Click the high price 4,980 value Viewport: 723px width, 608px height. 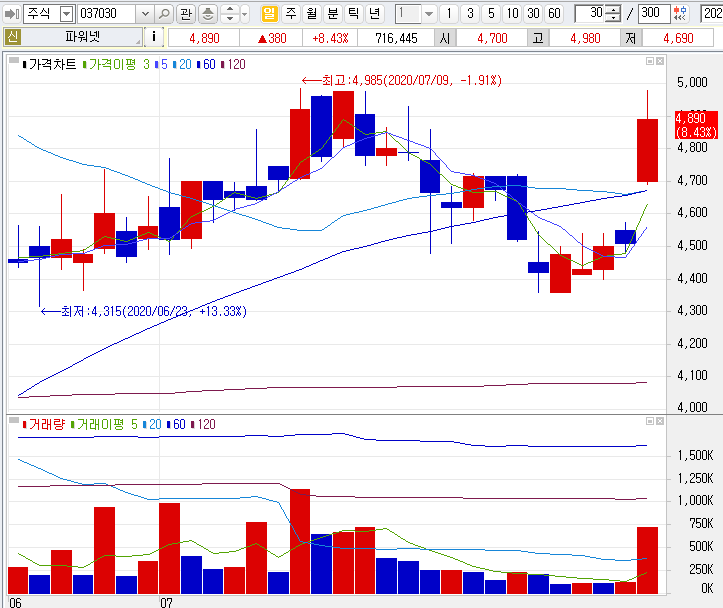point(585,38)
